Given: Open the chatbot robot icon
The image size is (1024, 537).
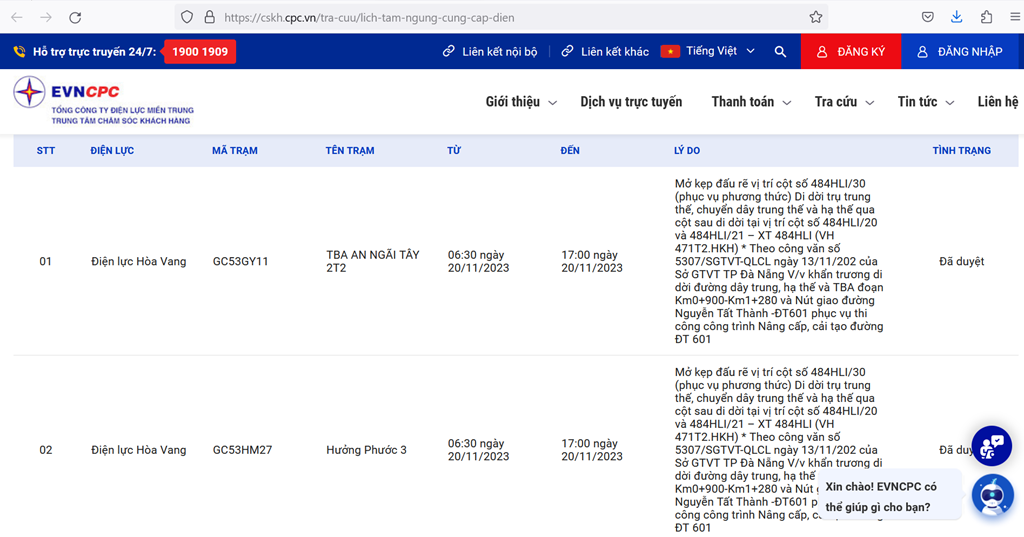Looking at the screenshot, I should [992, 494].
